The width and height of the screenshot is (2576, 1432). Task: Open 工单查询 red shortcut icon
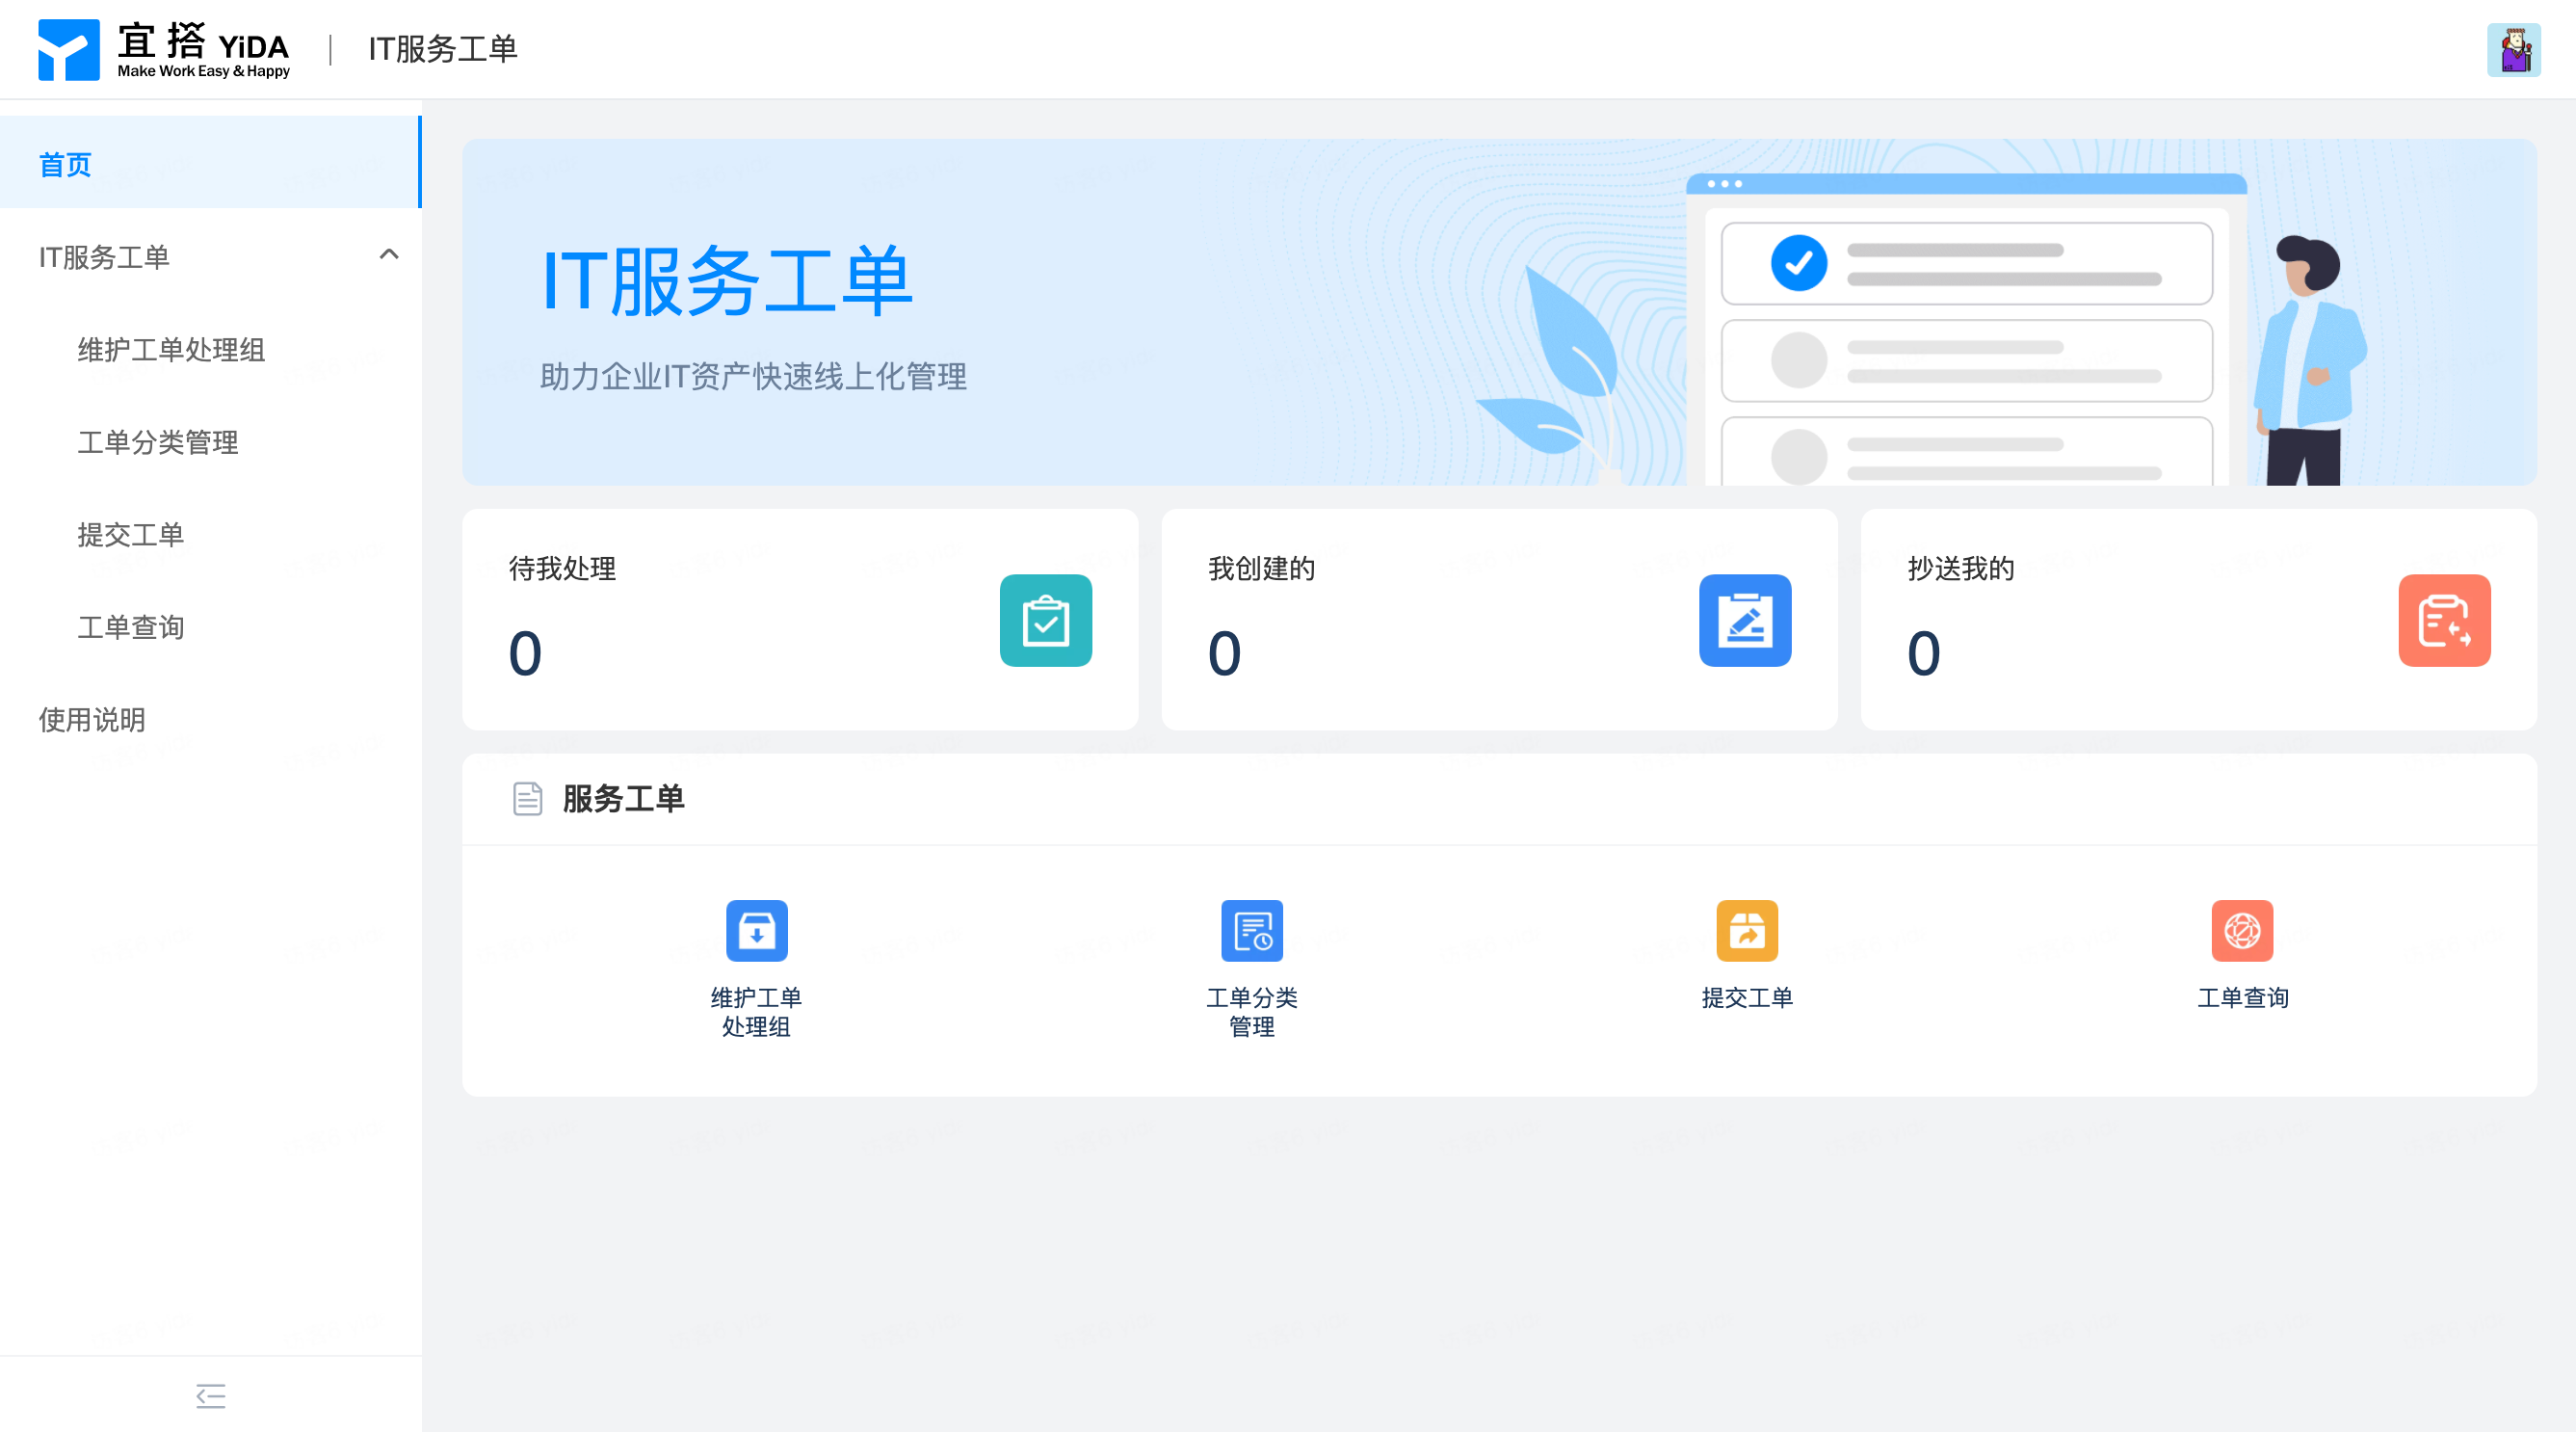coord(2241,930)
